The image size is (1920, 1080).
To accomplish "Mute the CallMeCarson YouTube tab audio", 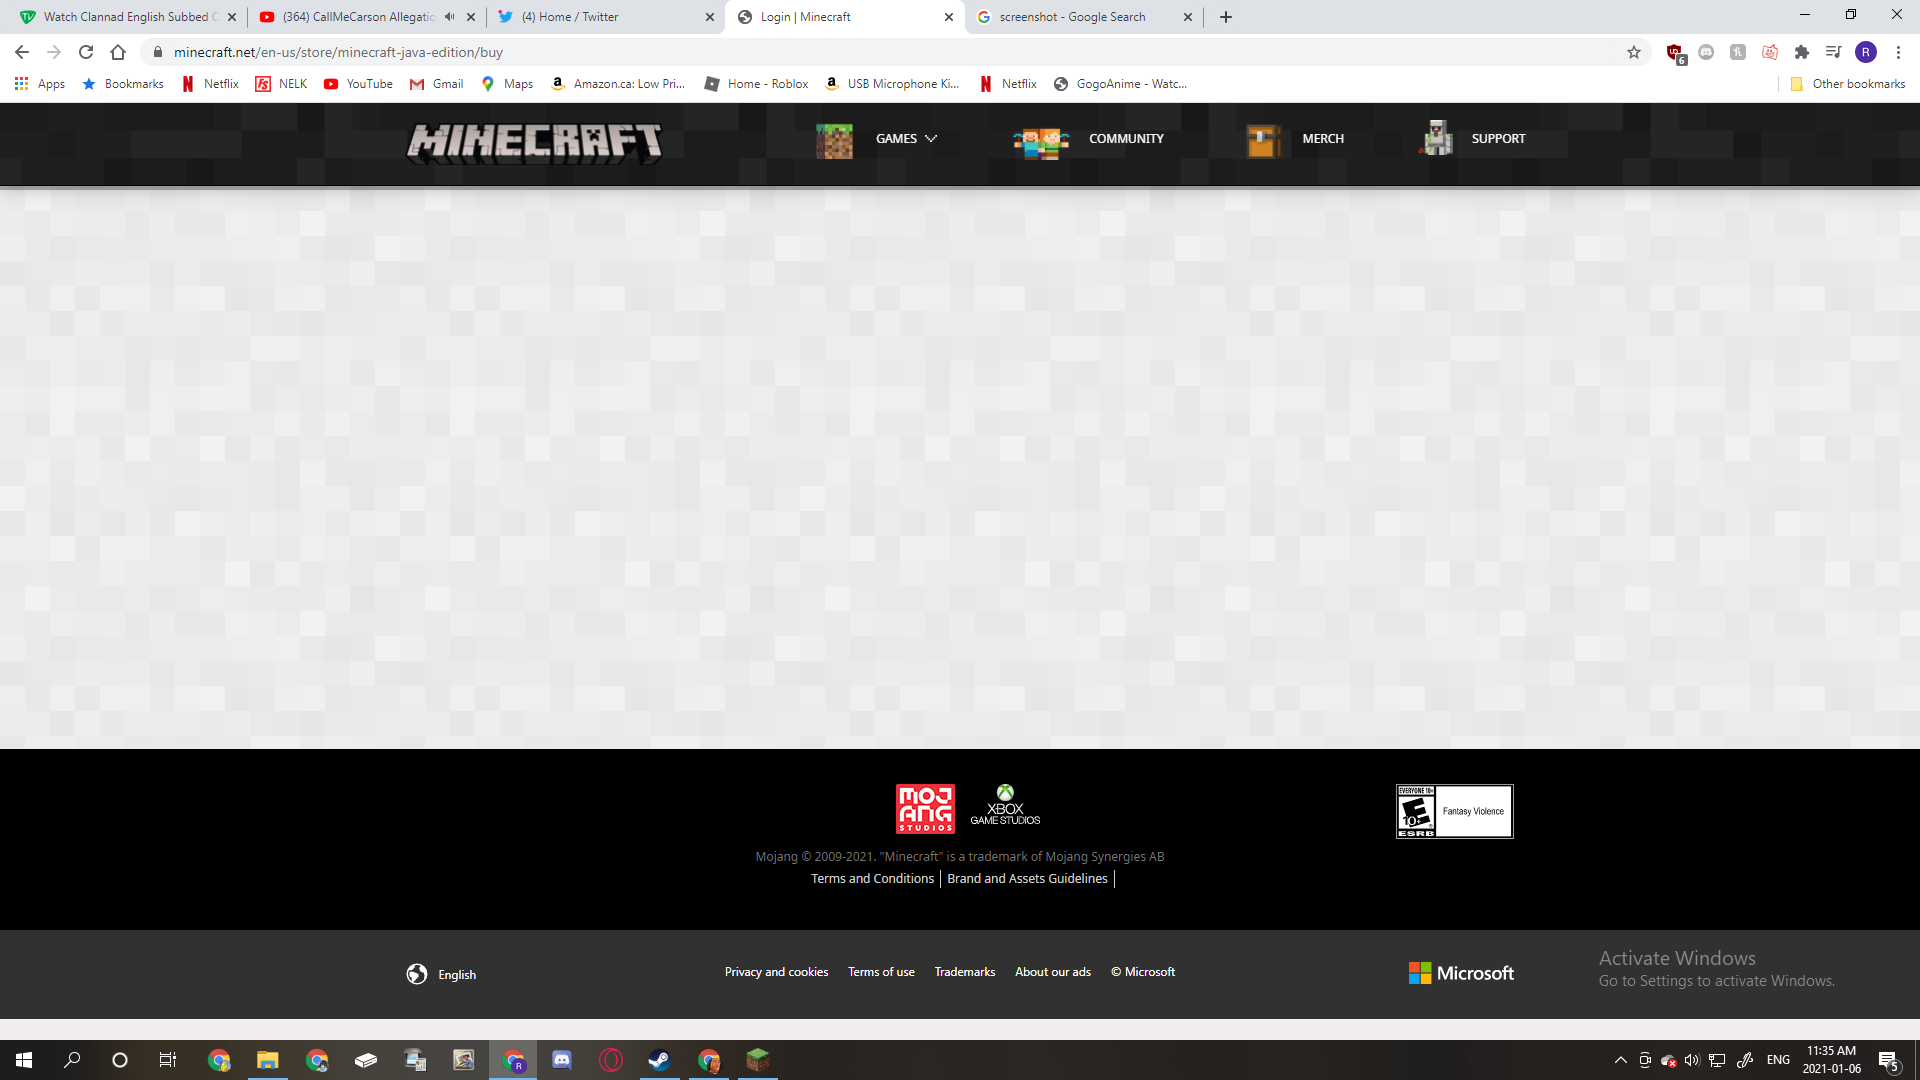I will click(450, 17).
